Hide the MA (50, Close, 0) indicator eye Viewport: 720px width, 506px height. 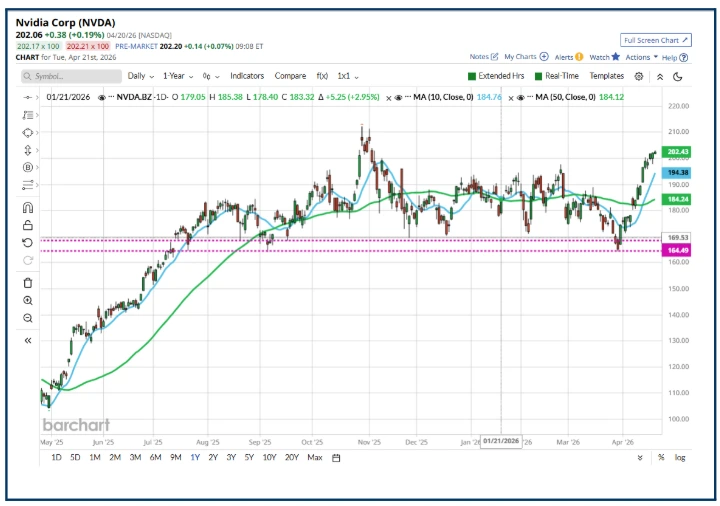click(x=521, y=97)
